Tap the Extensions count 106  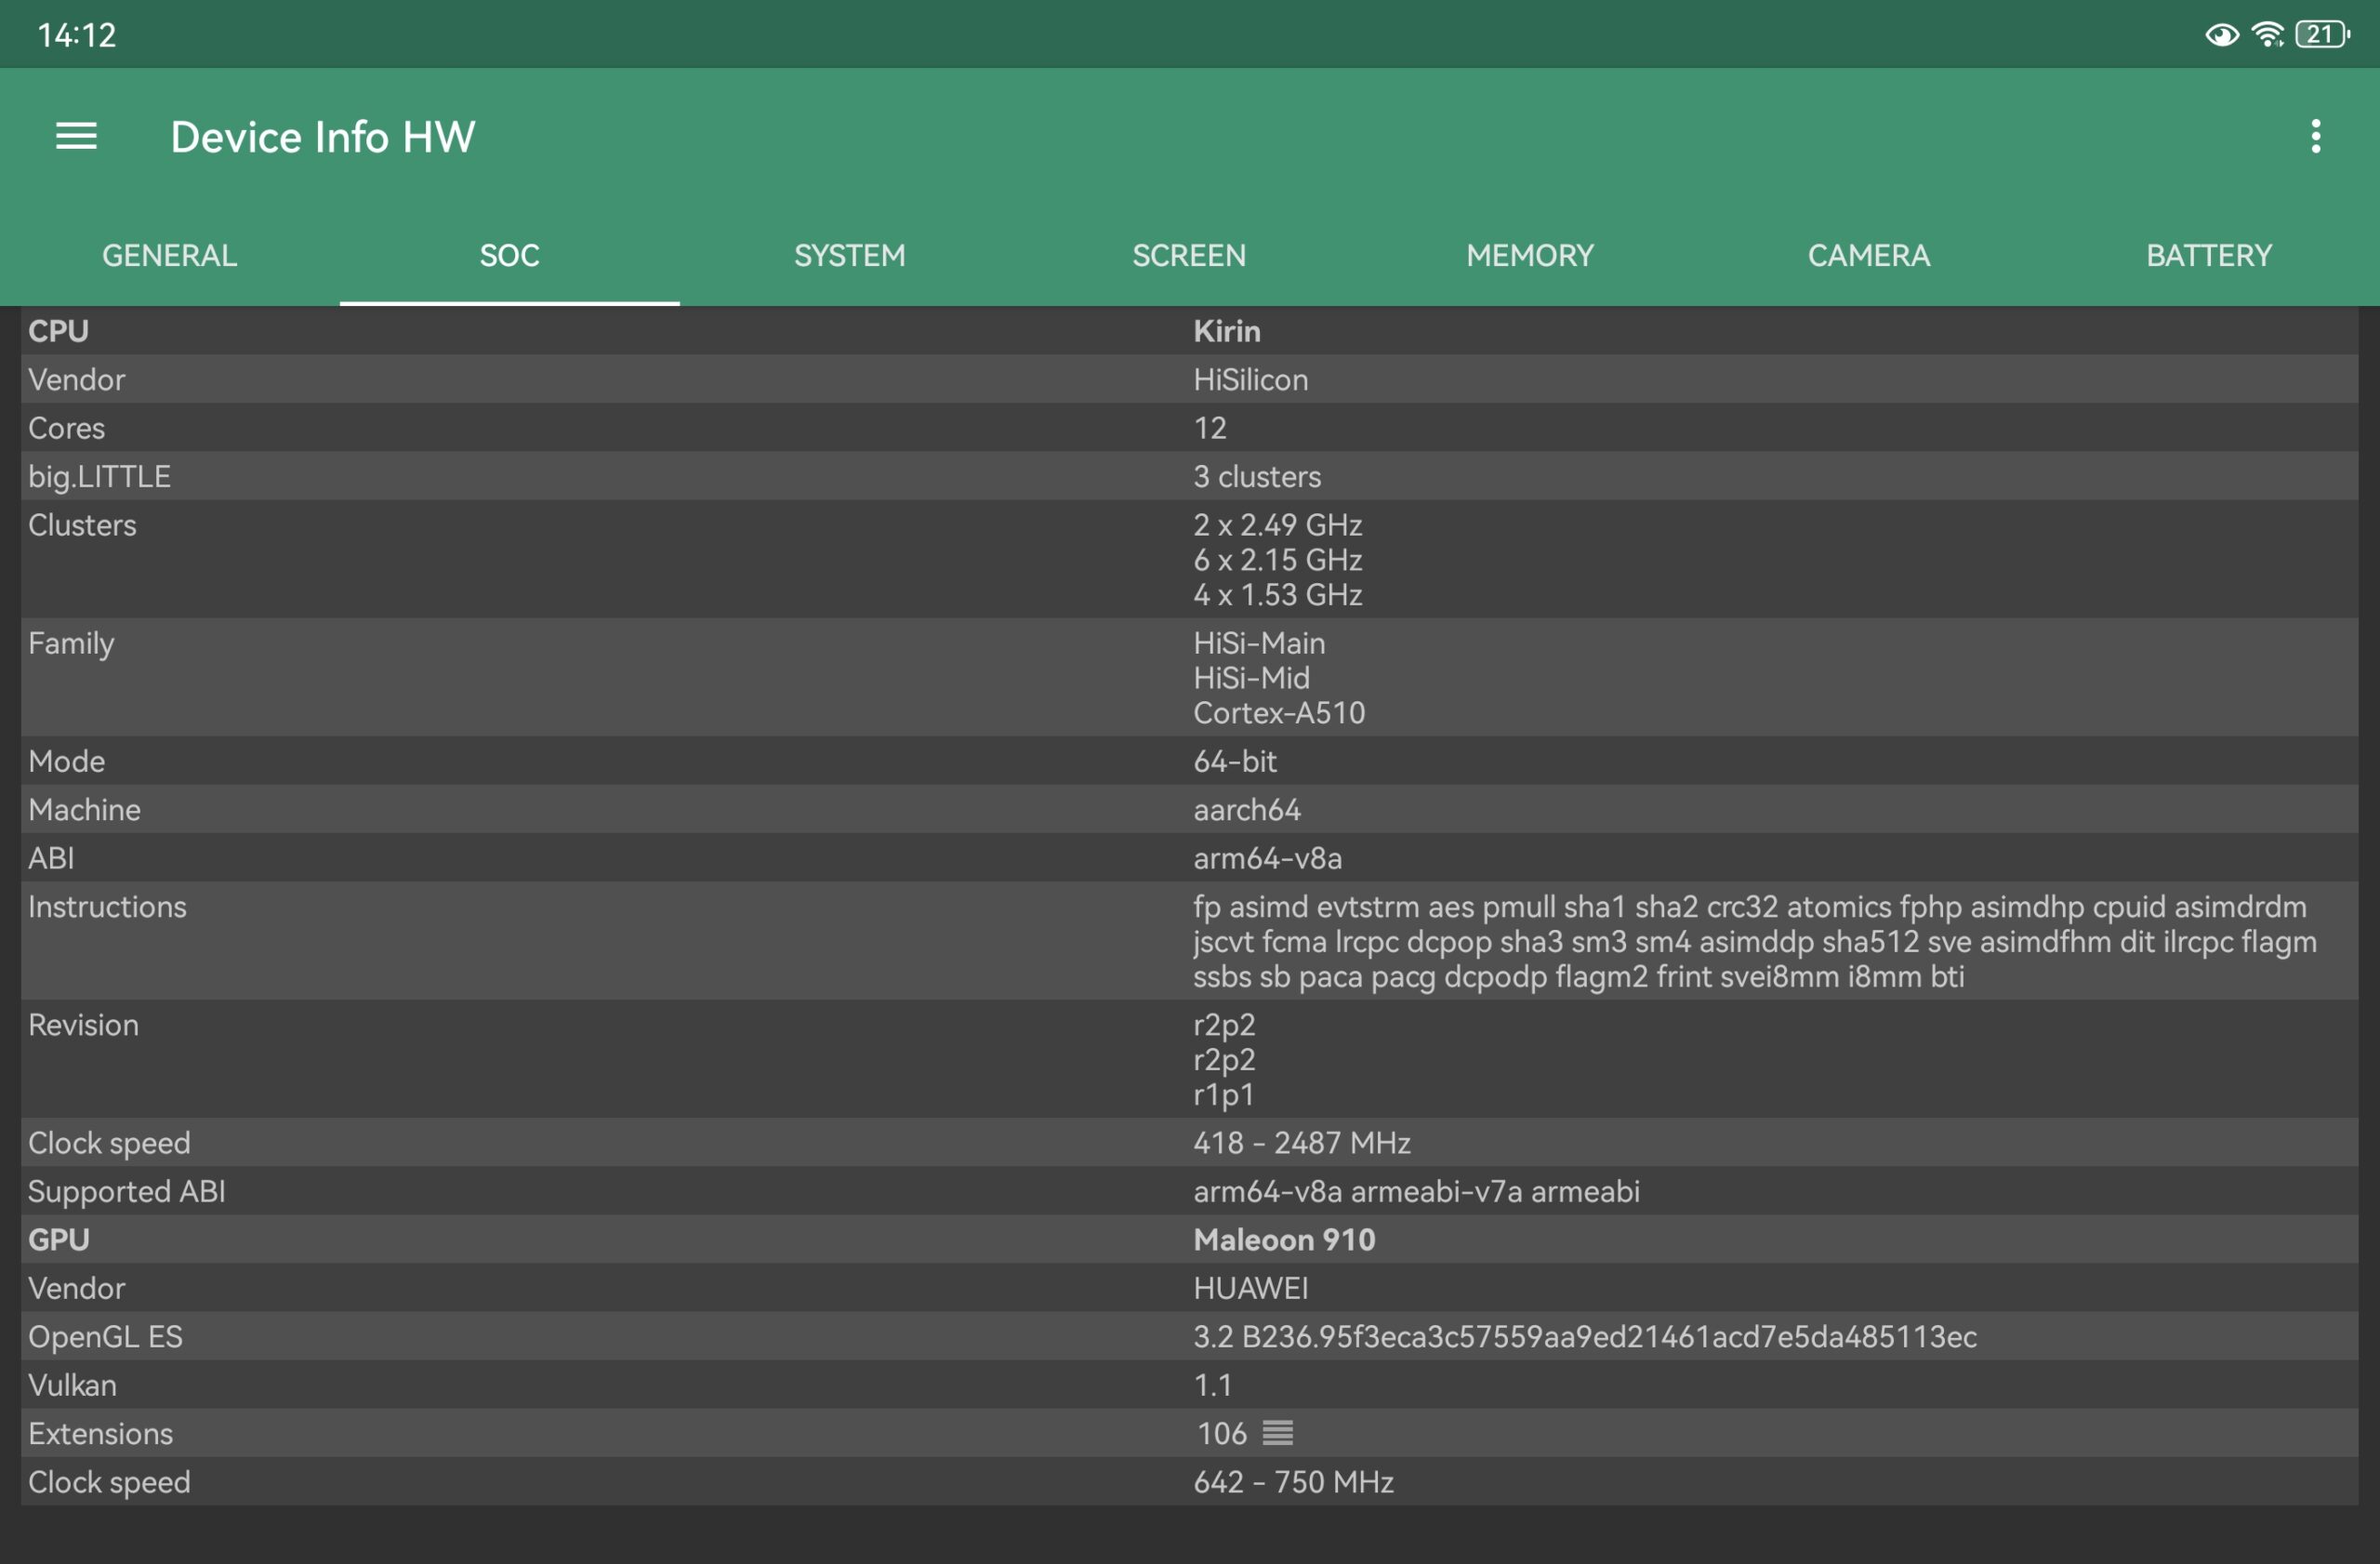pyautogui.click(x=1222, y=1434)
